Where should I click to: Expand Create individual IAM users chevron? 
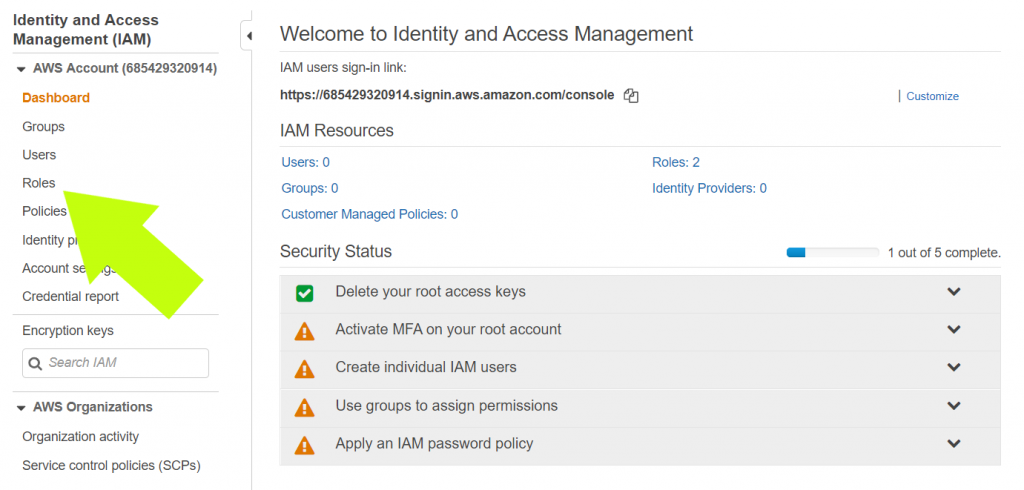coord(954,367)
